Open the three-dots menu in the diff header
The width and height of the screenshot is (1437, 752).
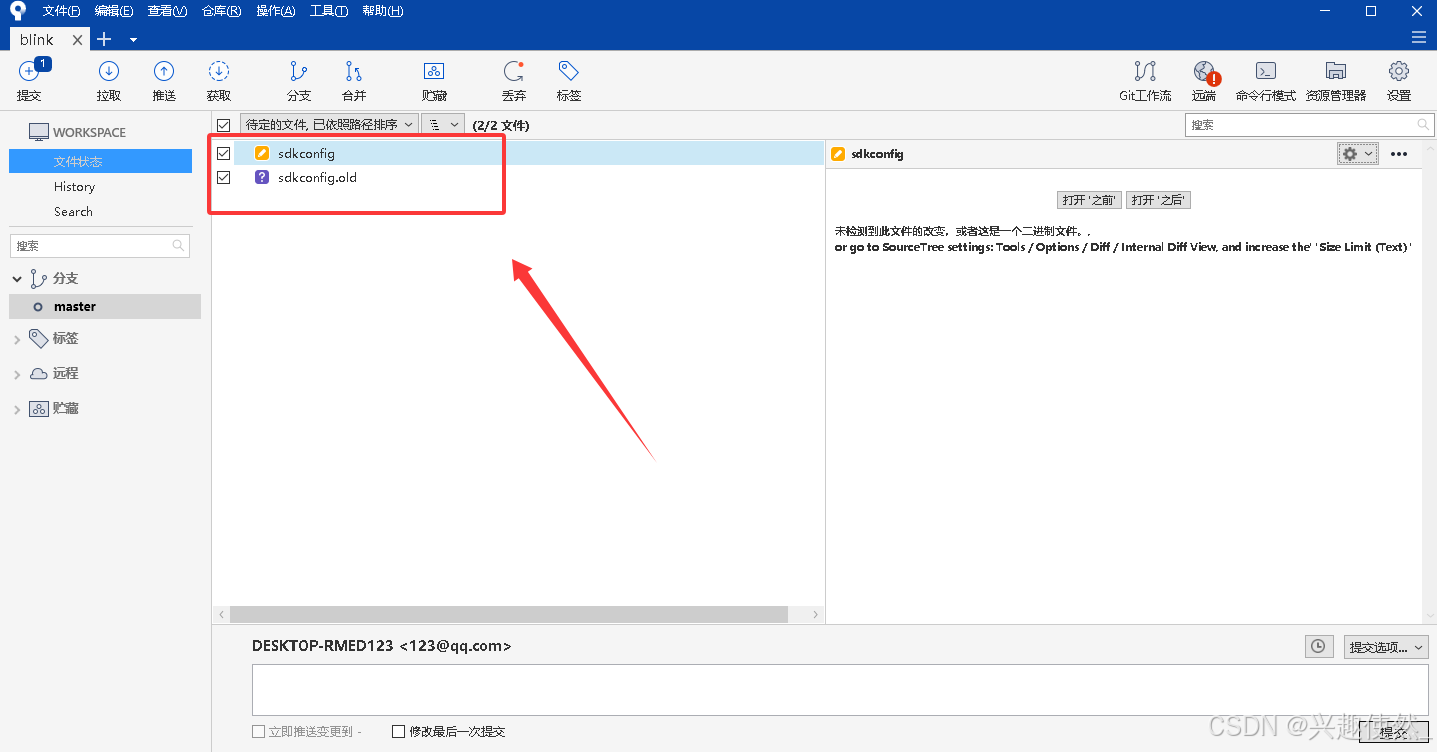[1399, 154]
